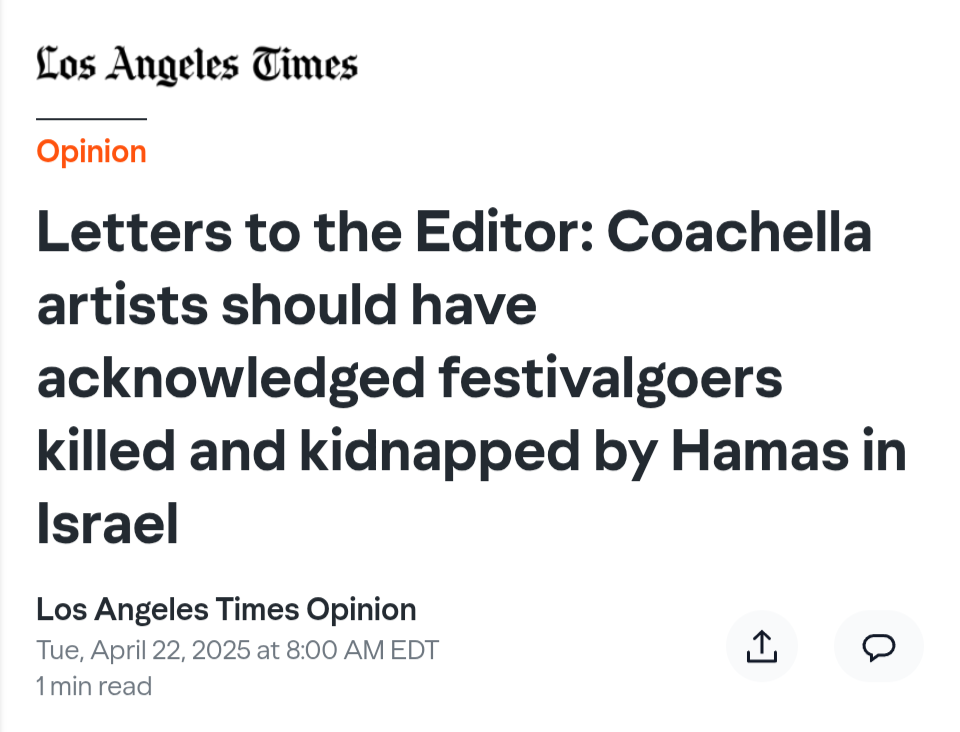Screen dimensions: 960x732
Task: Click the share article icon
Action: click(x=762, y=646)
